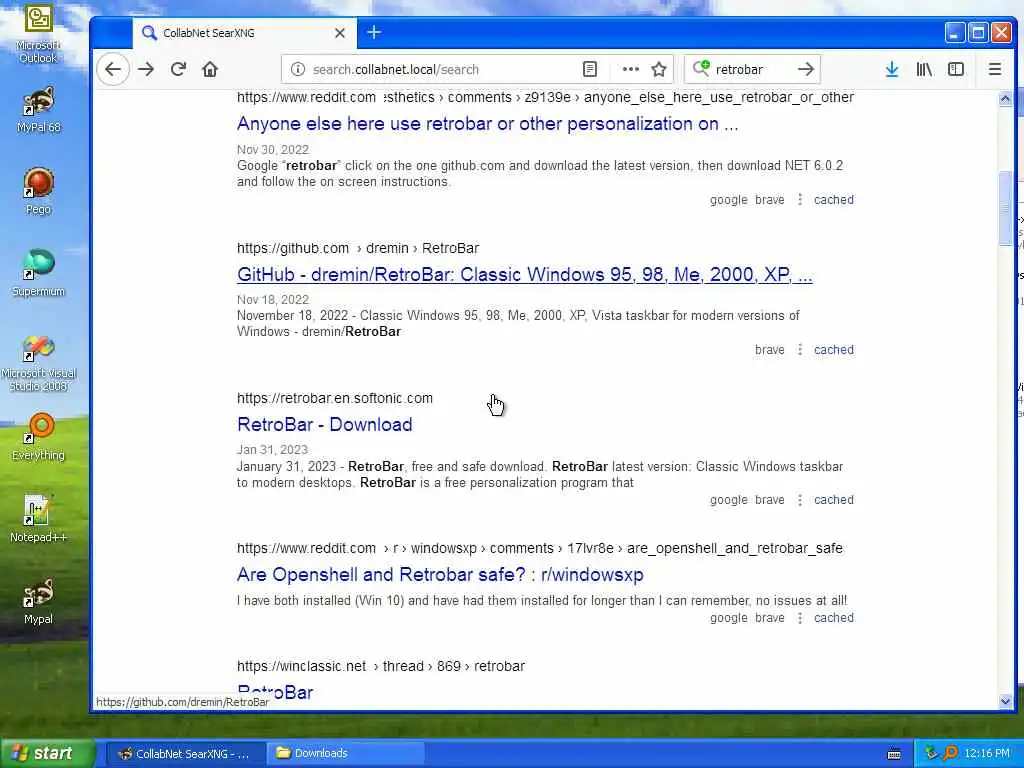1024x768 pixels.
Task: Click cached link for windowsxp reddit result
Action: (x=833, y=618)
